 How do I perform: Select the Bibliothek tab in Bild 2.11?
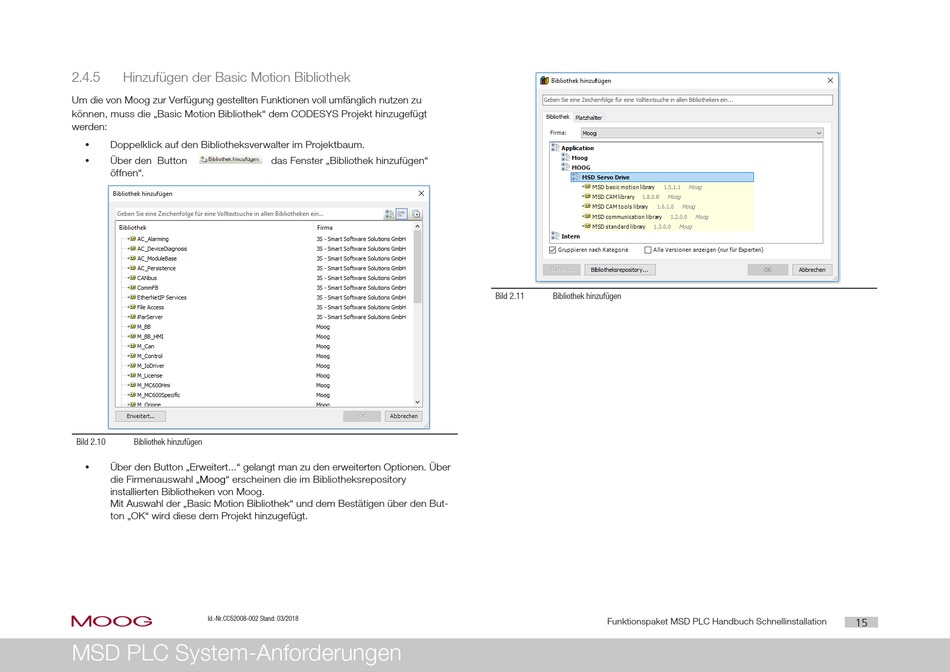coord(557,117)
